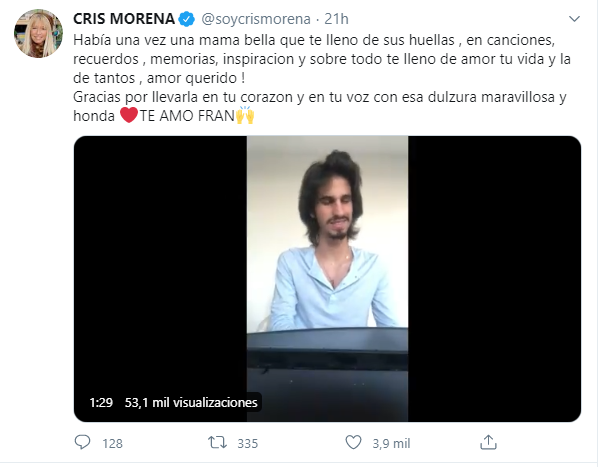Click the 1:29 video duration label
This screenshot has height=467, width=605.
click(100, 403)
